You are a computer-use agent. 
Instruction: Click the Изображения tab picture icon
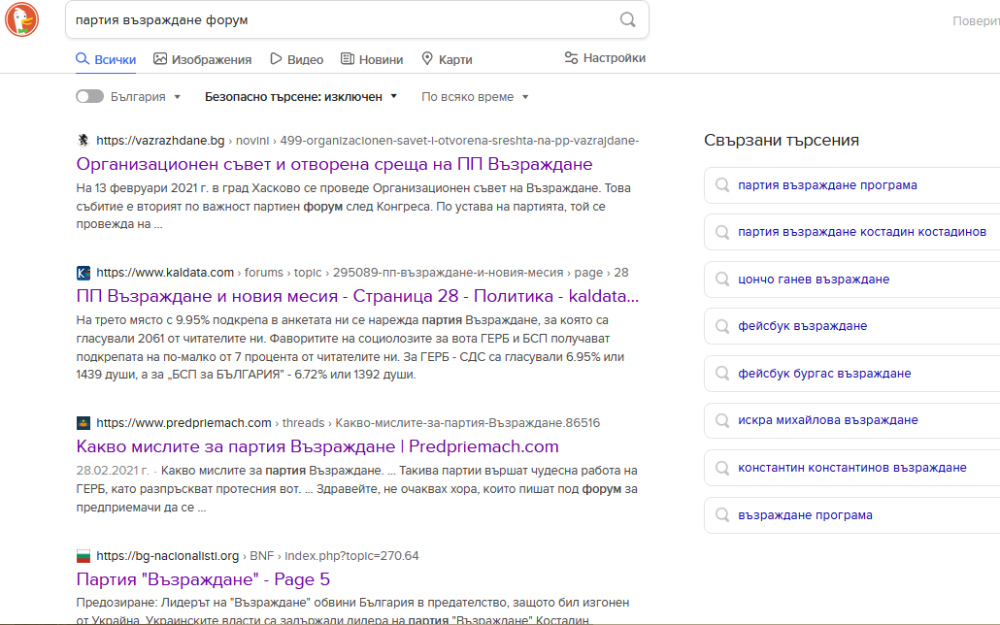[159, 59]
